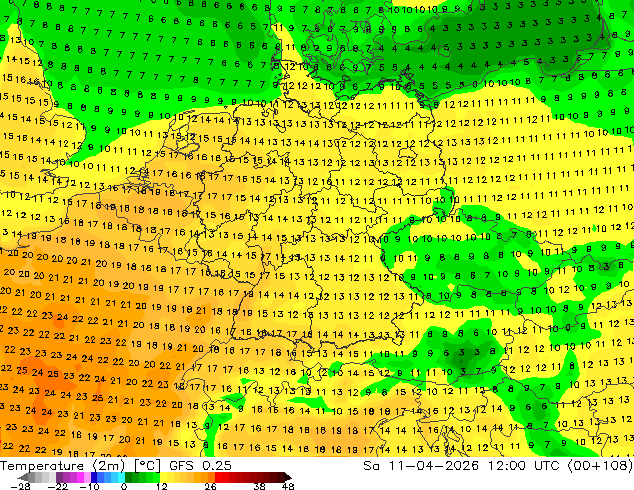The image size is (634, 490).
Task: Click the "26" legend value under color bar
Action: point(210,486)
